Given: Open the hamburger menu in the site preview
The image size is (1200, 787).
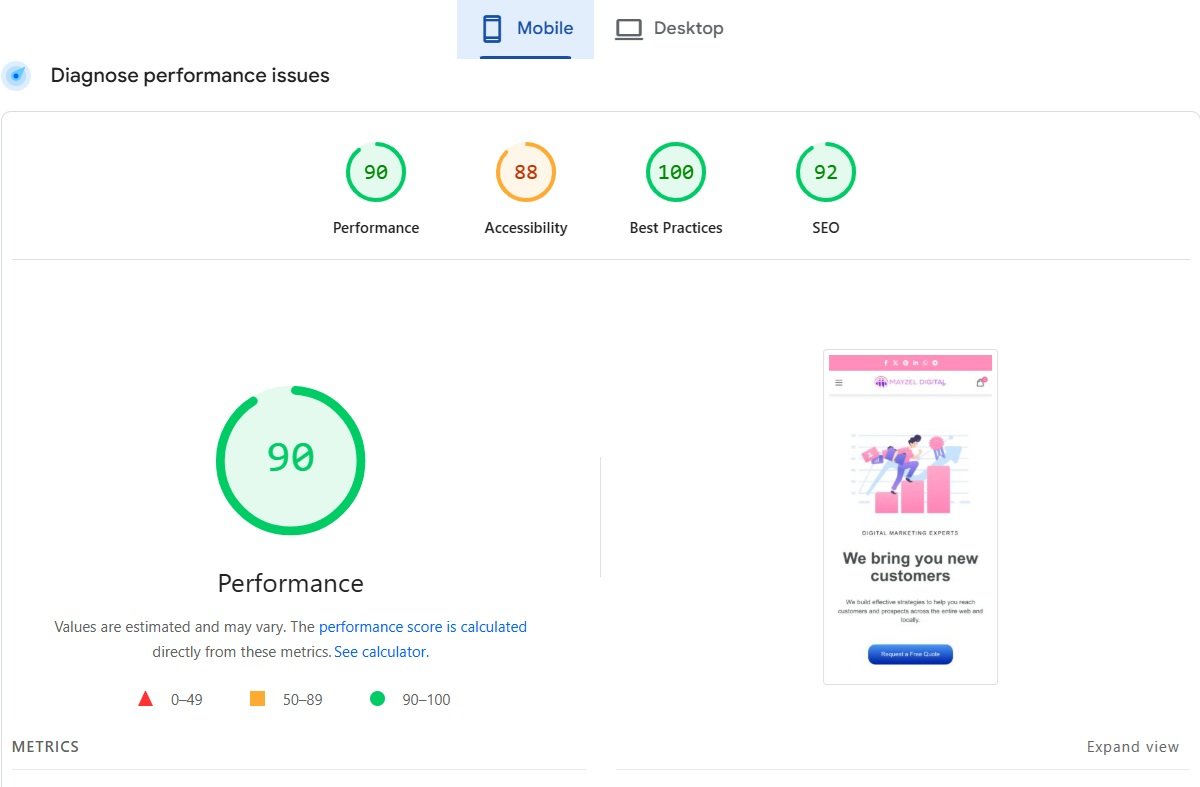Looking at the screenshot, I should tap(839, 382).
